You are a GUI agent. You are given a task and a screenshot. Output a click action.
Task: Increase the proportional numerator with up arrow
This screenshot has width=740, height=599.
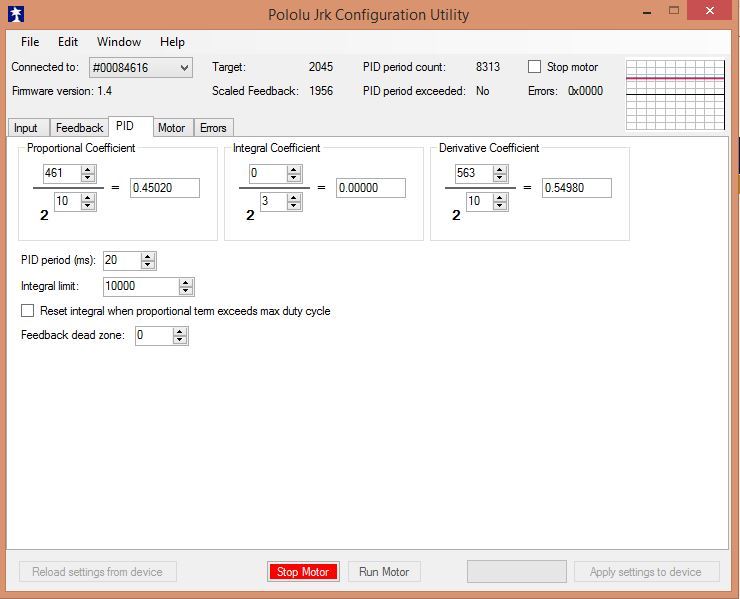(x=88, y=169)
